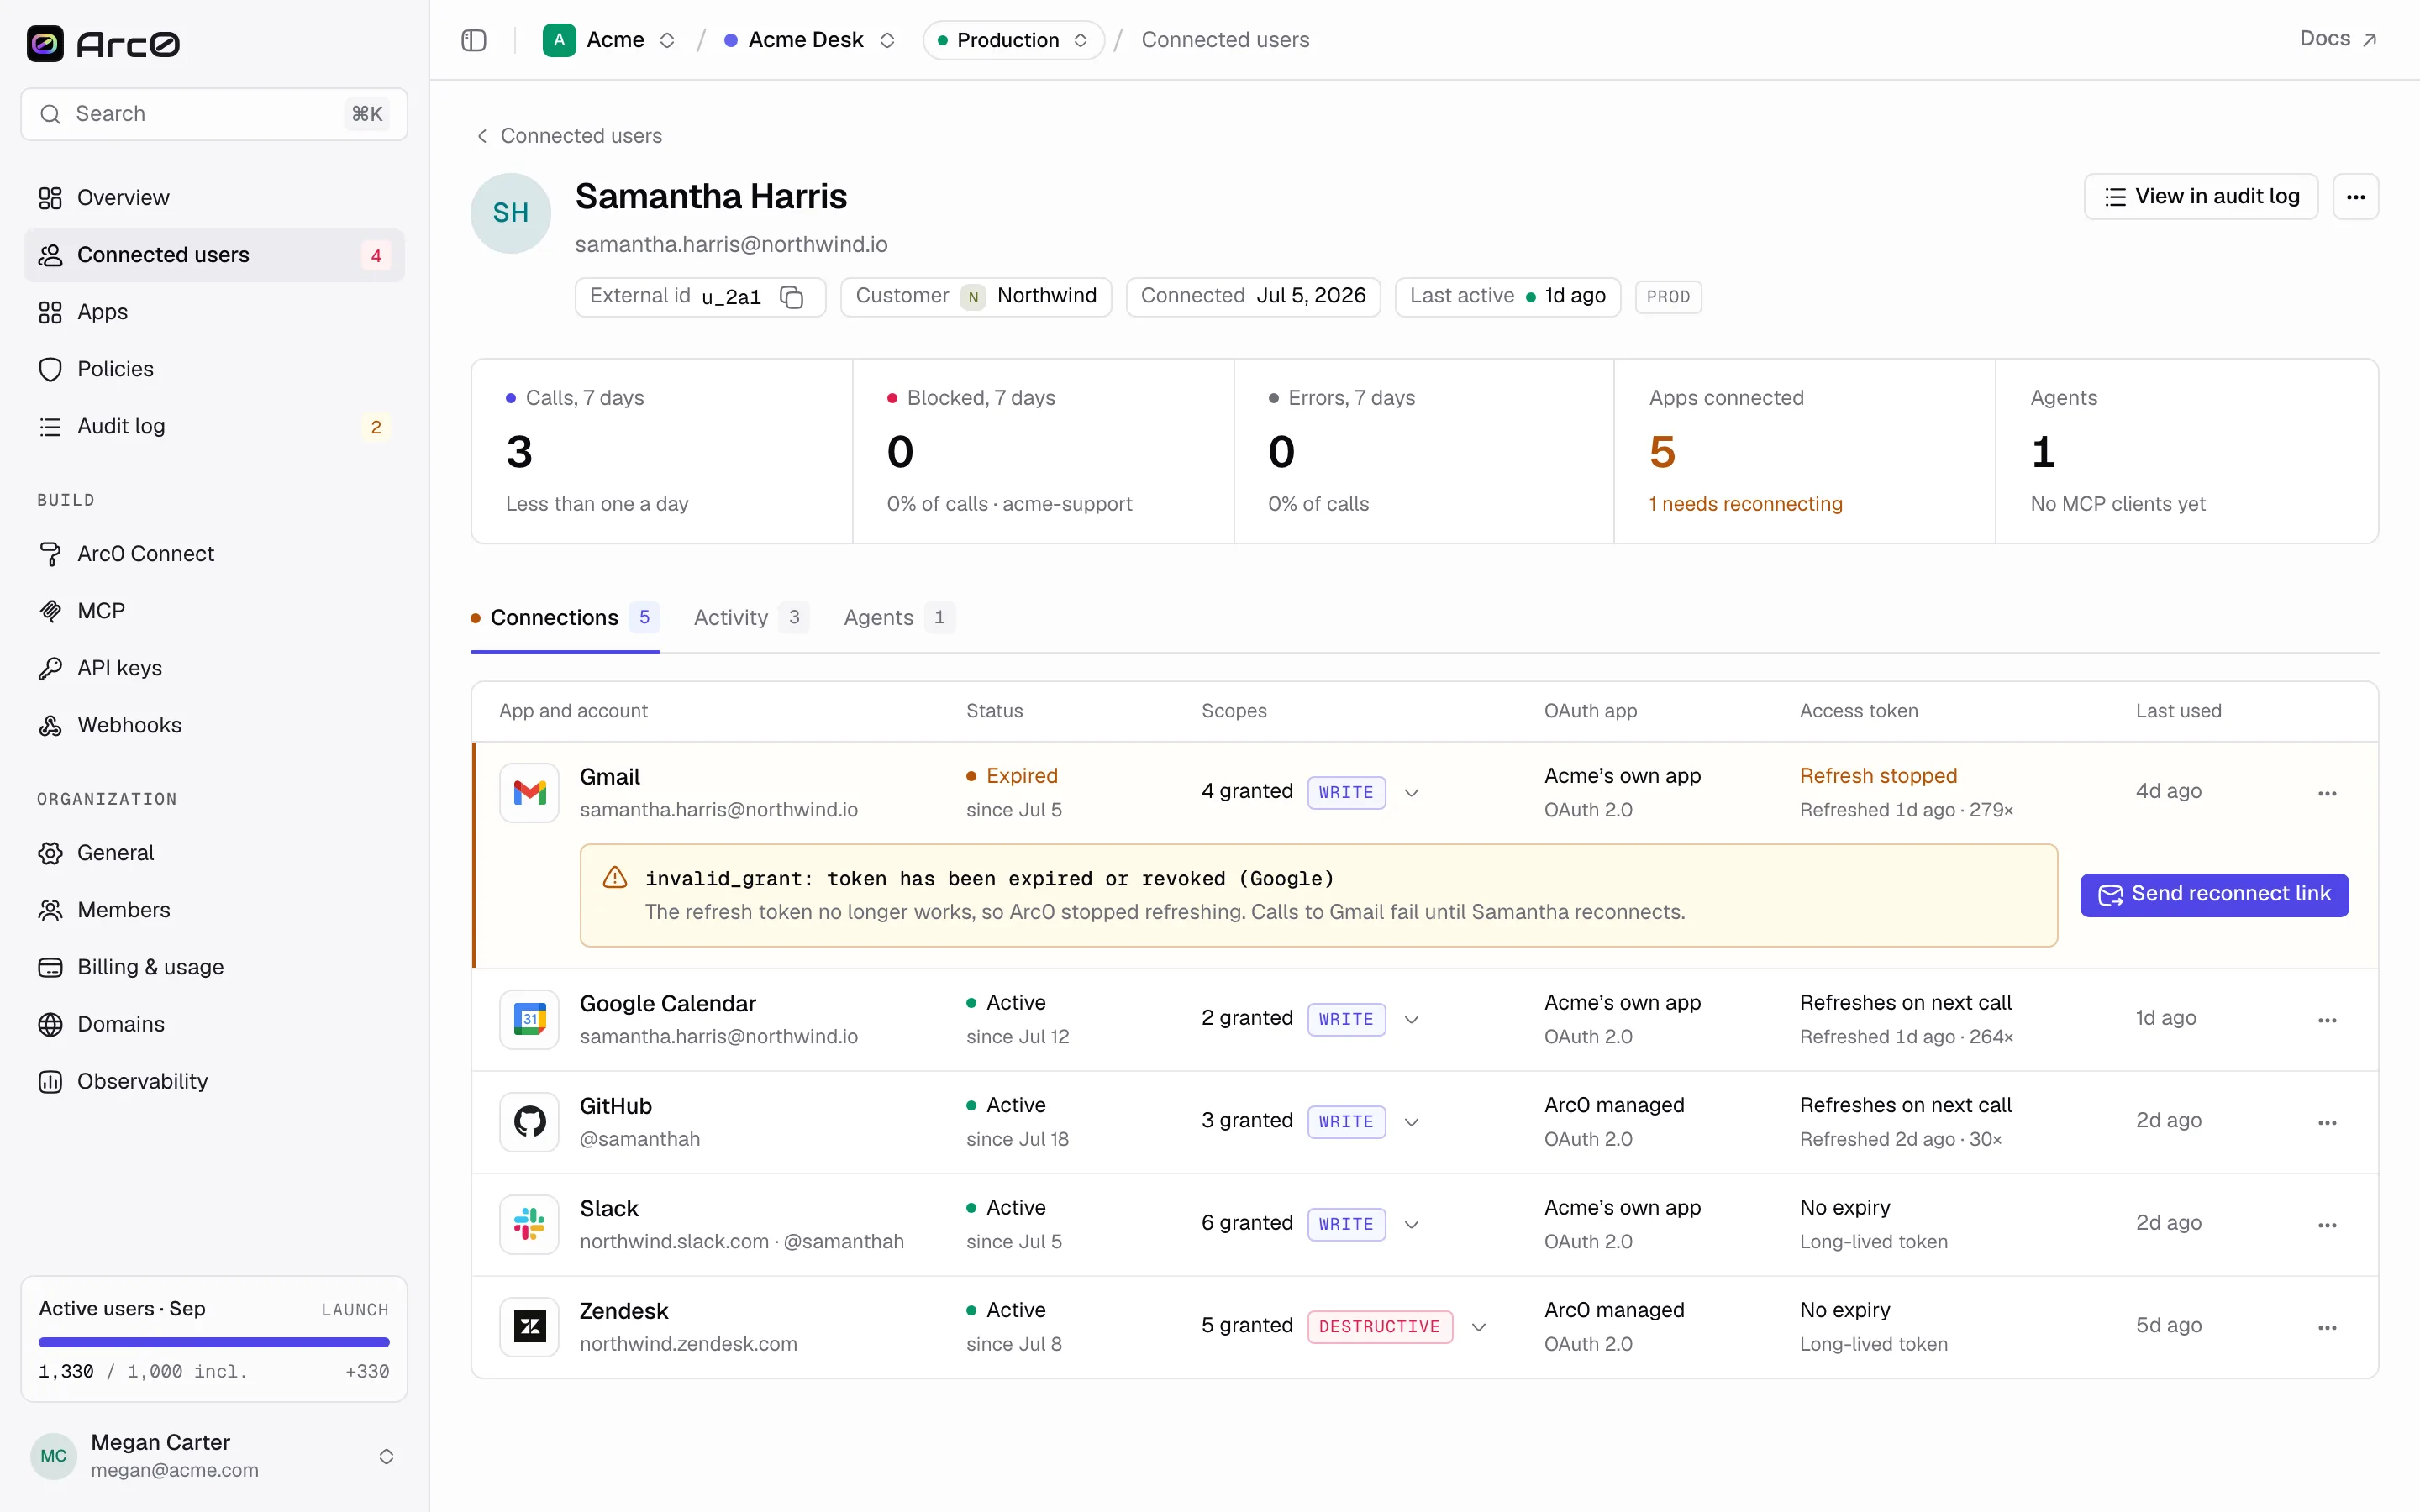Click the samantha.harris@northwind.io email under the name
The image size is (2420, 1512).
pos(731,245)
